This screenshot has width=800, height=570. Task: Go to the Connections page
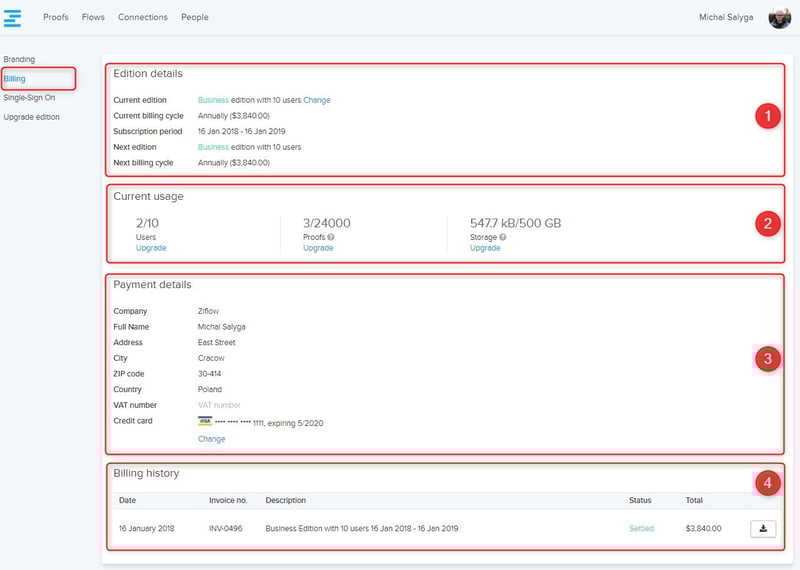[x=143, y=18]
